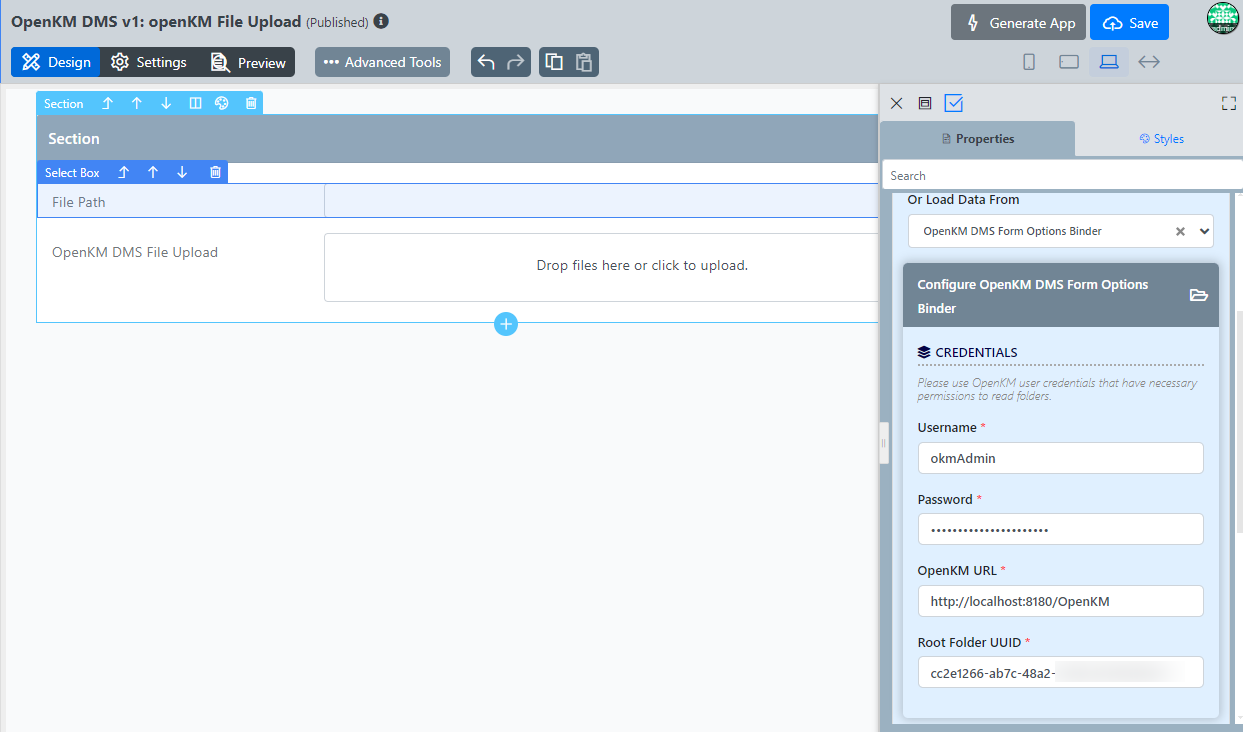Screen dimensions: 1243x732
Task: Click the Advanced Tools button
Action: click(x=382, y=62)
